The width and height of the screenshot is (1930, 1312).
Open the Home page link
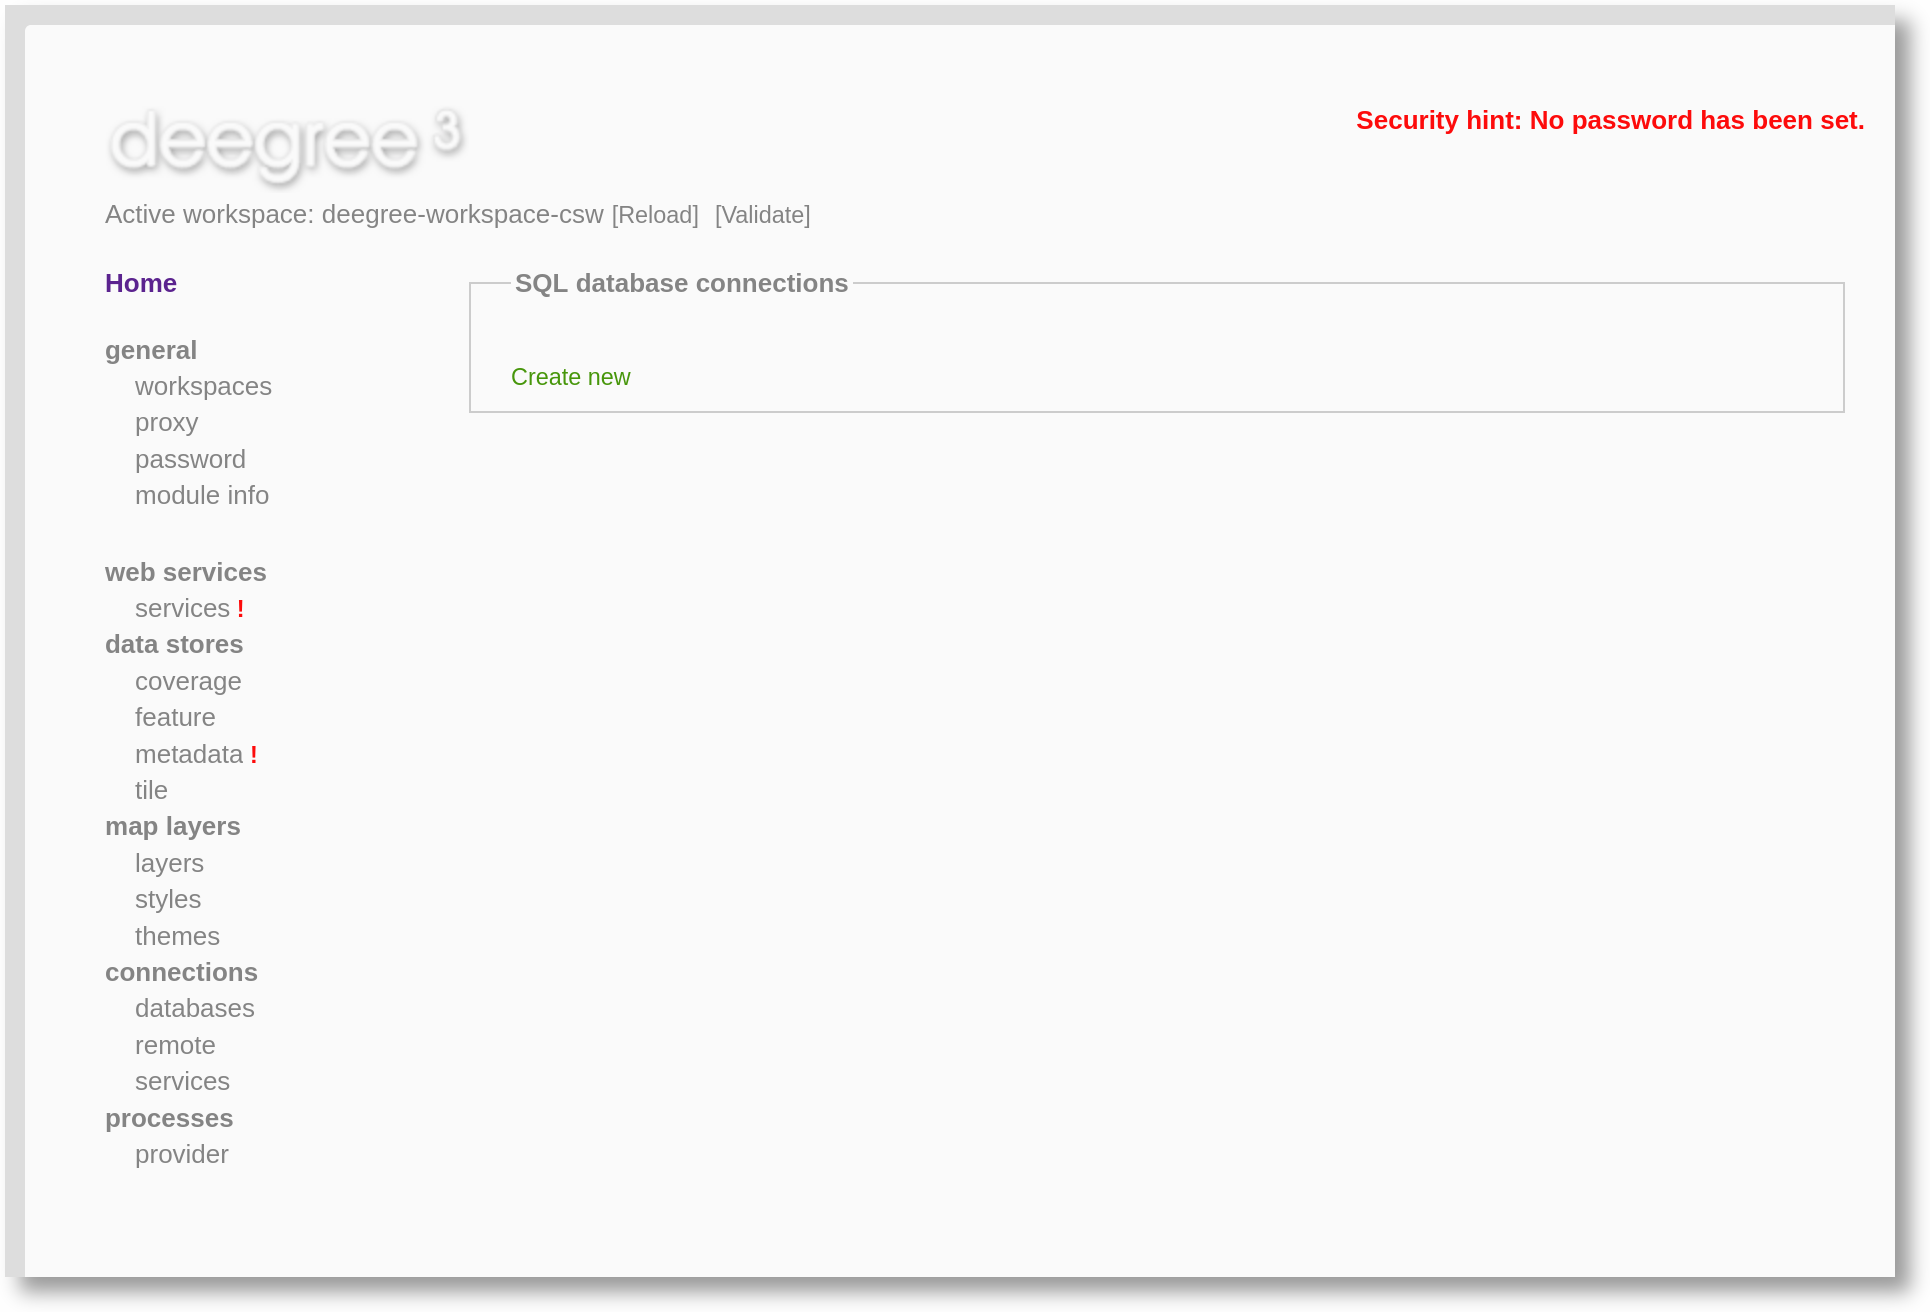[x=141, y=283]
